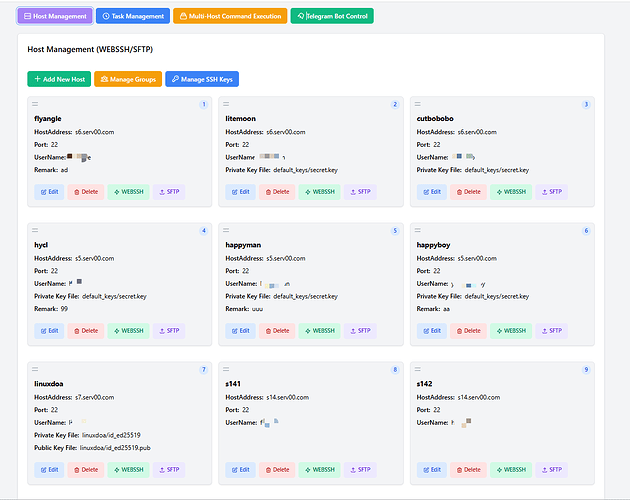Click the drag handle on the cutbobobo card

(418, 104)
